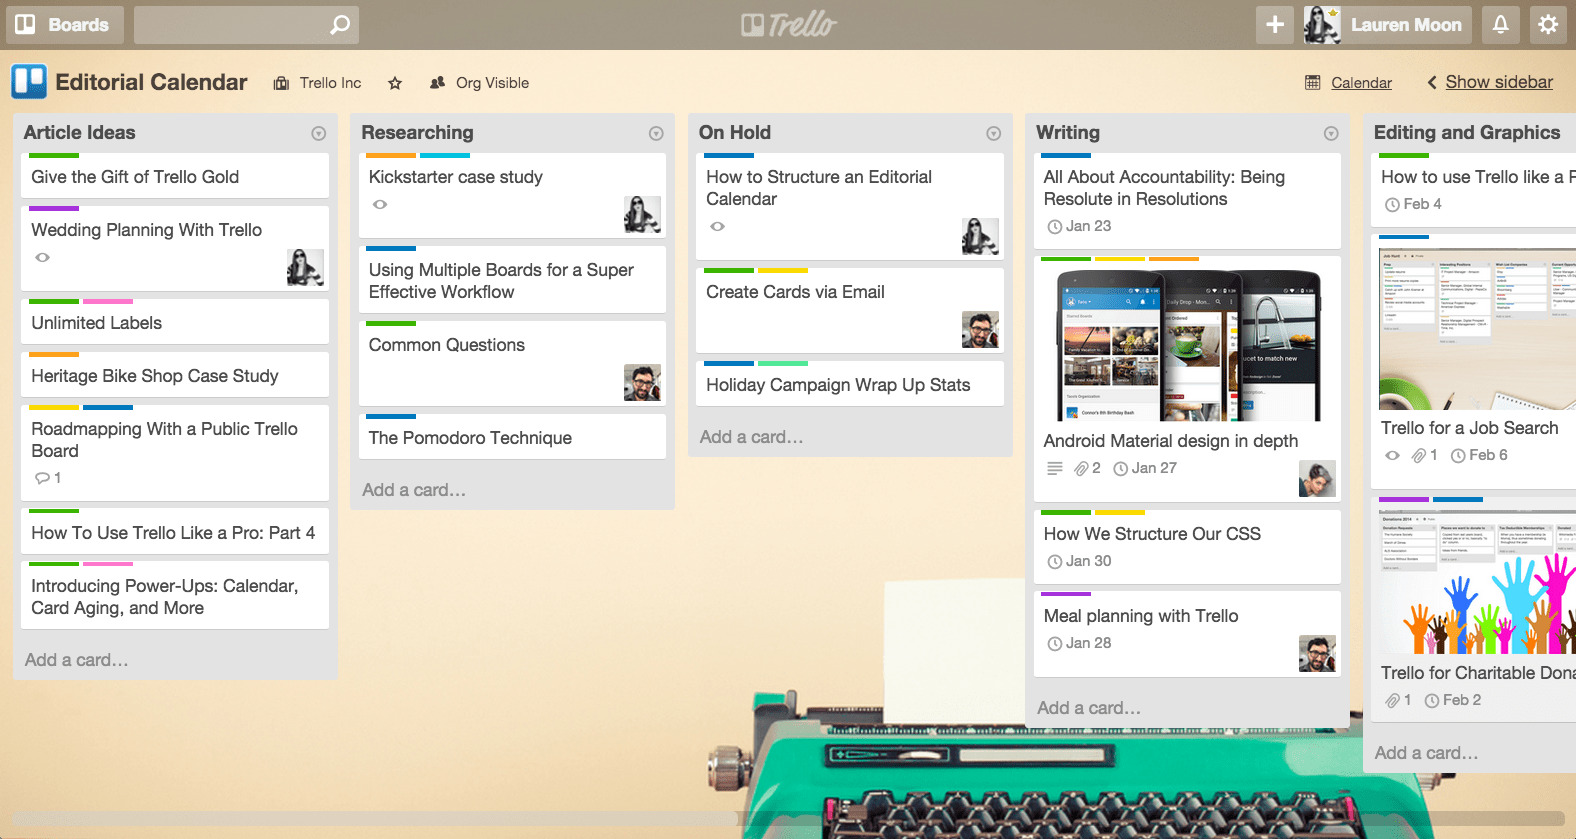Image resolution: width=1576 pixels, height=839 pixels.
Task: Open the Boards menu button
Action: coord(65,24)
